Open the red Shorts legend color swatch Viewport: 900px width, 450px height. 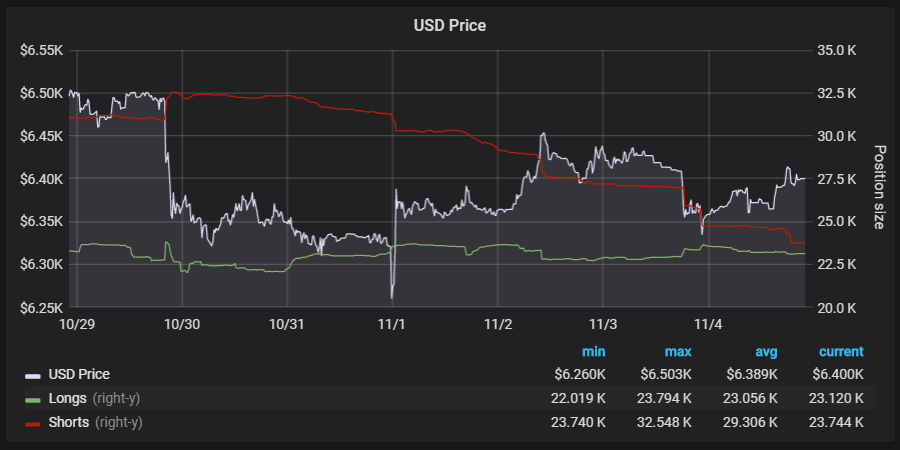(x=33, y=423)
